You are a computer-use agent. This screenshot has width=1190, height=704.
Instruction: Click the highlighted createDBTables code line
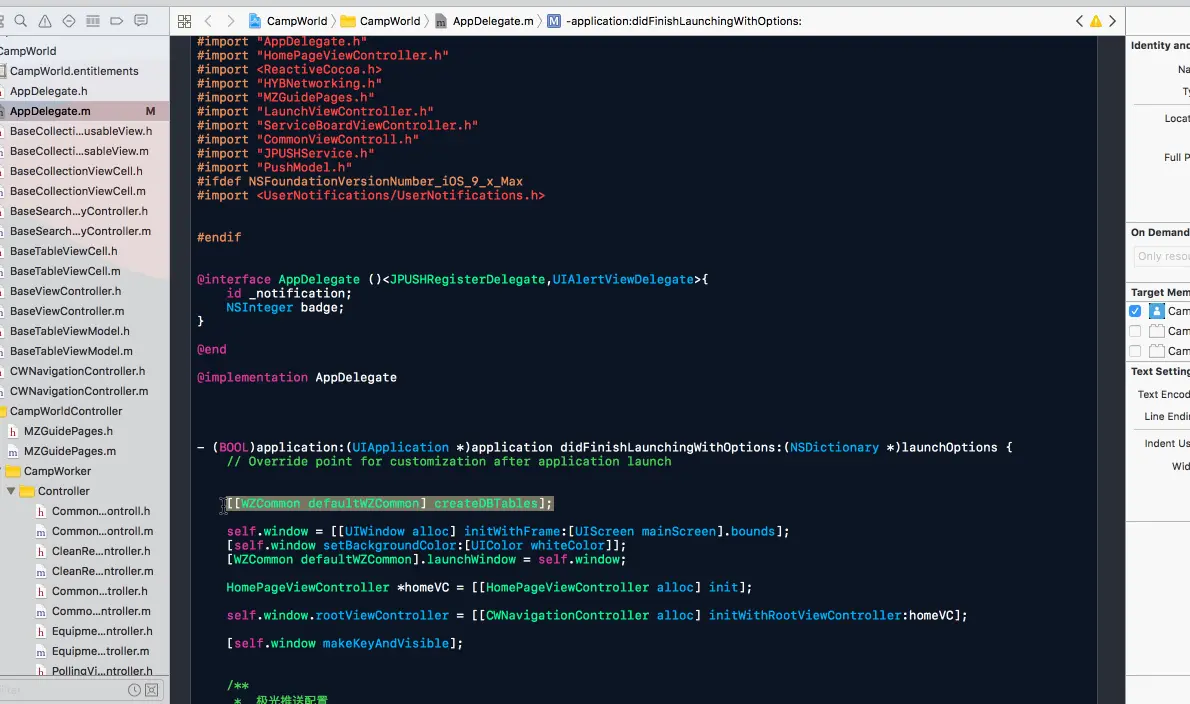[x=390, y=504]
